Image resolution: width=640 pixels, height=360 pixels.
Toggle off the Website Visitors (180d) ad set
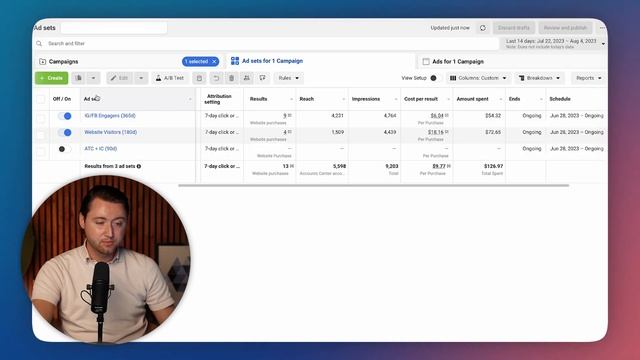(64, 132)
